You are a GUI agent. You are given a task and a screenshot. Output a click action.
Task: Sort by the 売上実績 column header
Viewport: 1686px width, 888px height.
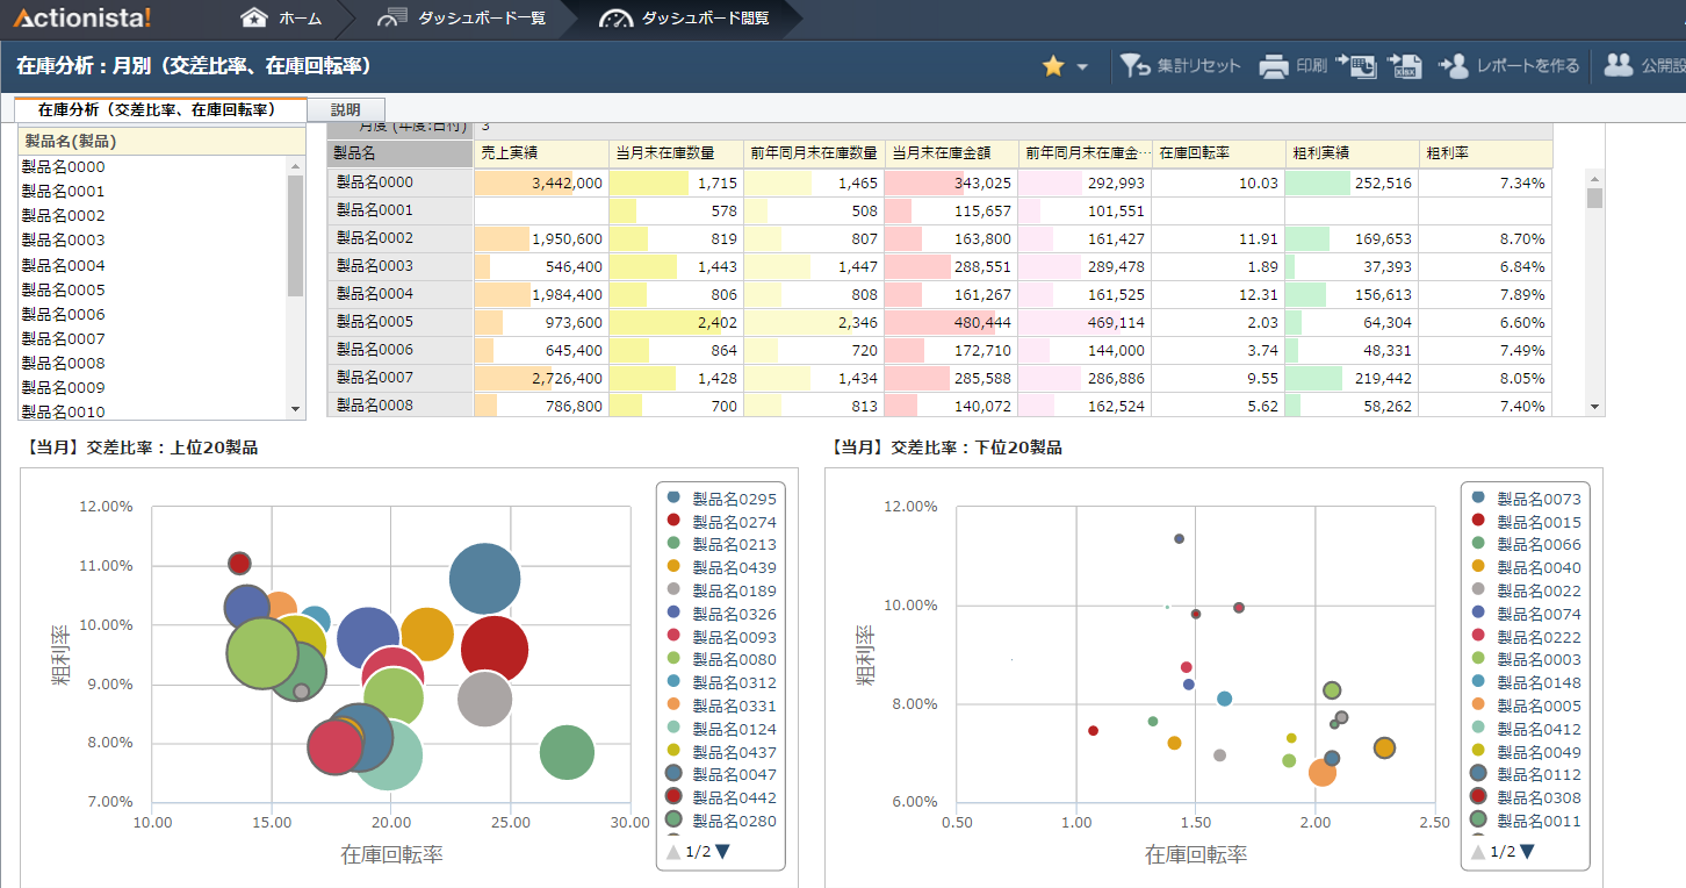(x=541, y=153)
